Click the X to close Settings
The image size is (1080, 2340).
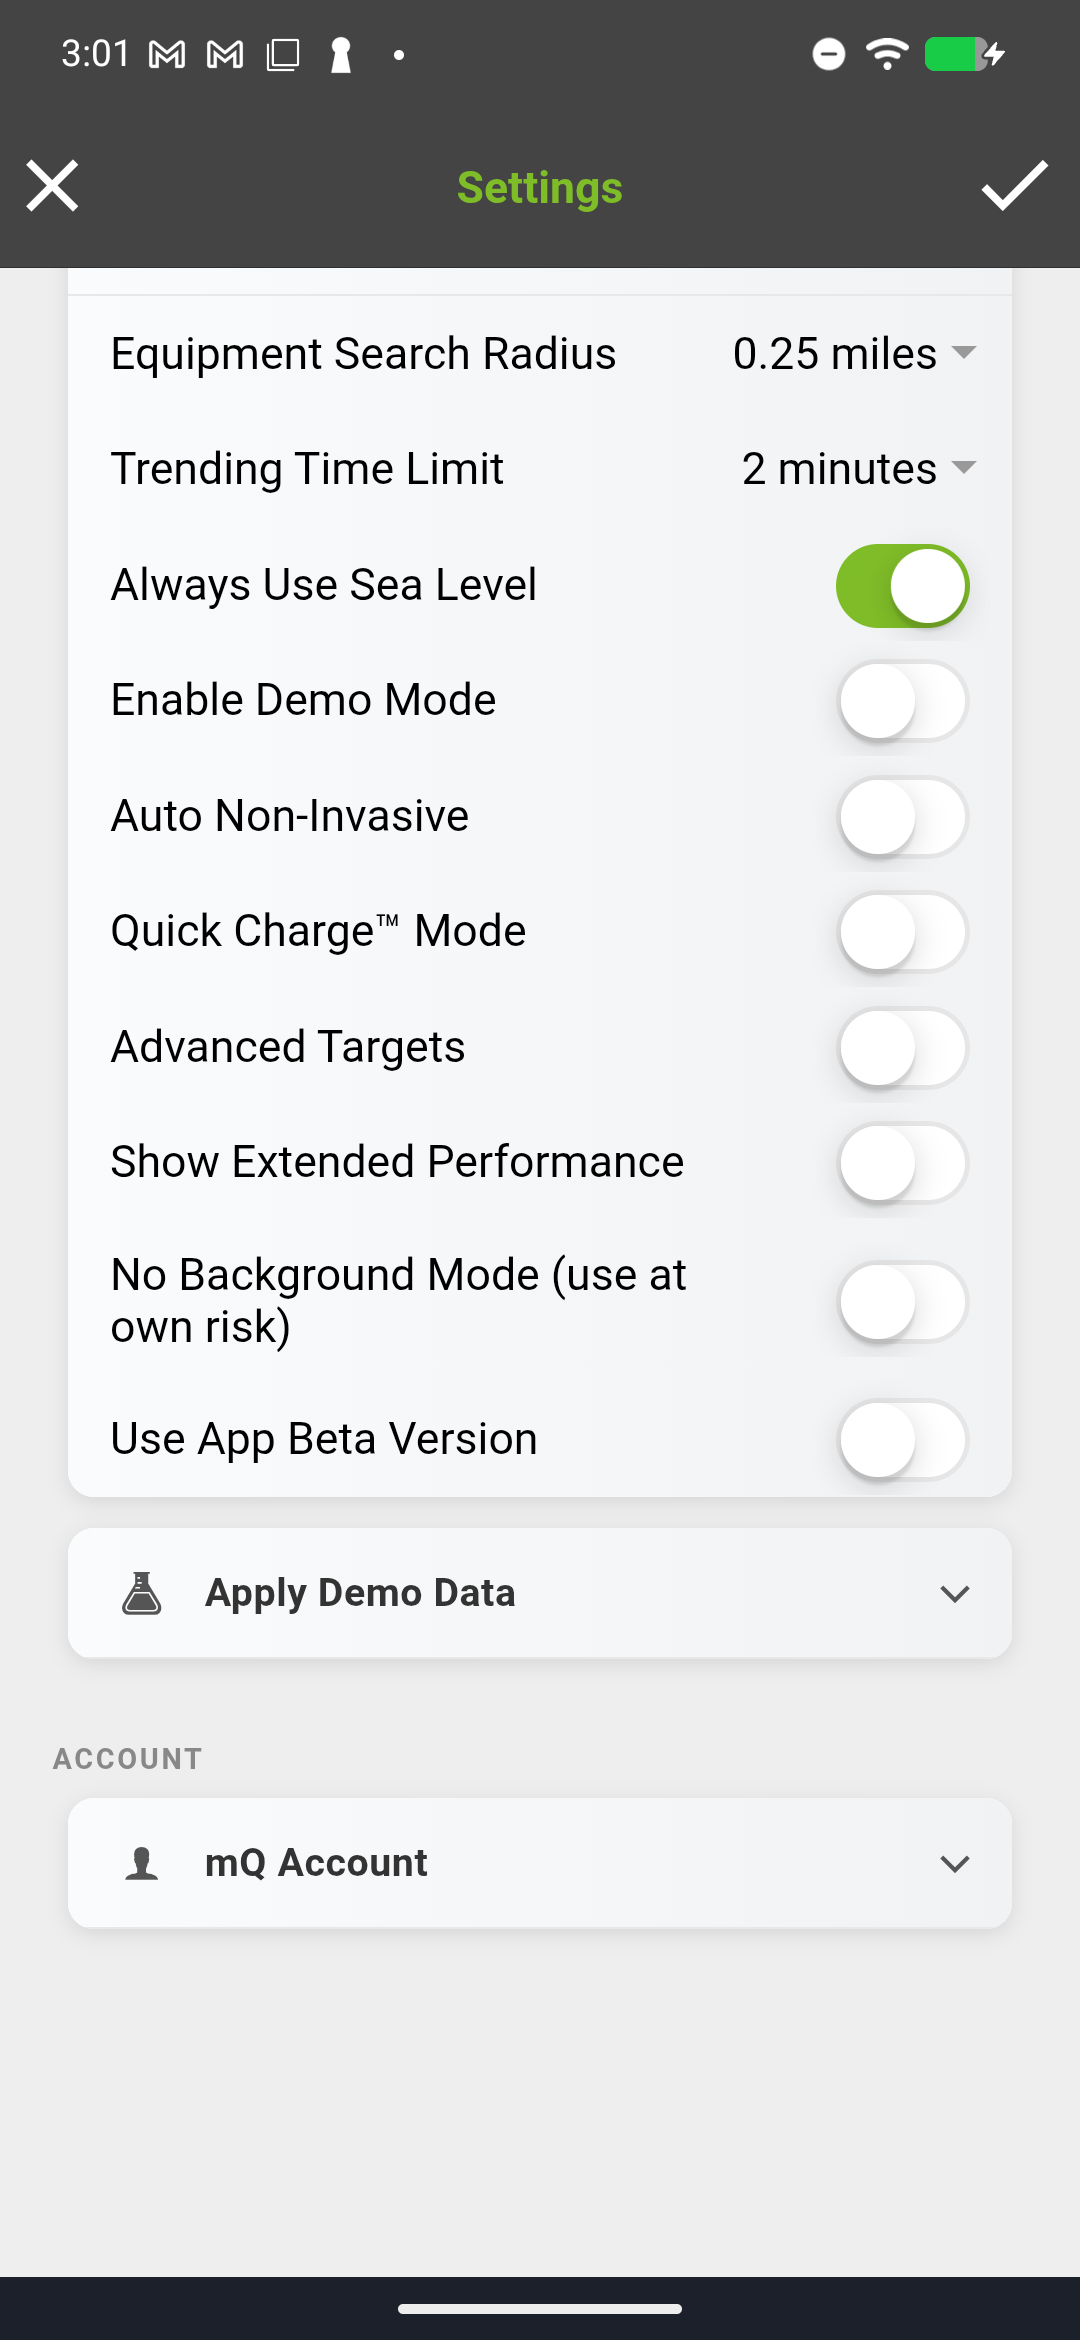pyautogui.click(x=52, y=186)
